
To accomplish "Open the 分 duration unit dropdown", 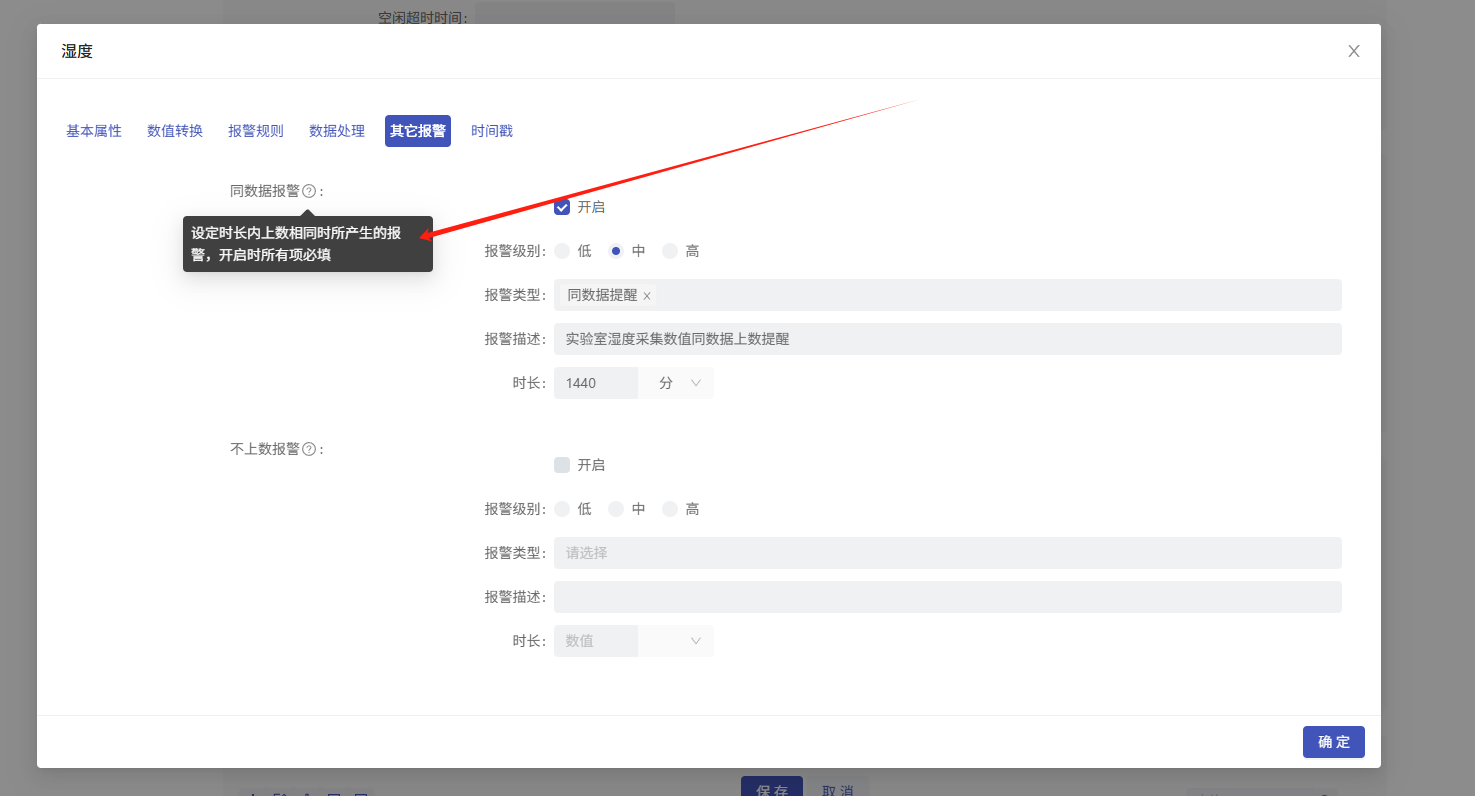I will point(676,382).
